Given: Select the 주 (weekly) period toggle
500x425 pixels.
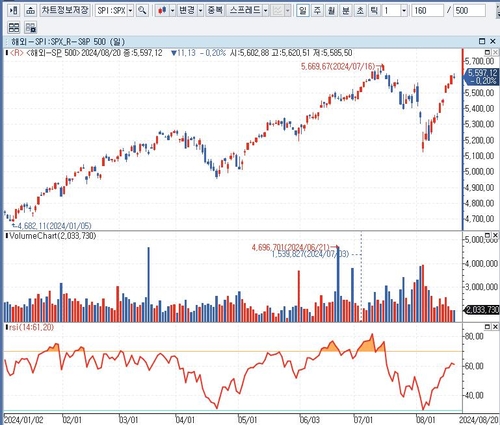Looking at the screenshot, I should 317,11.
